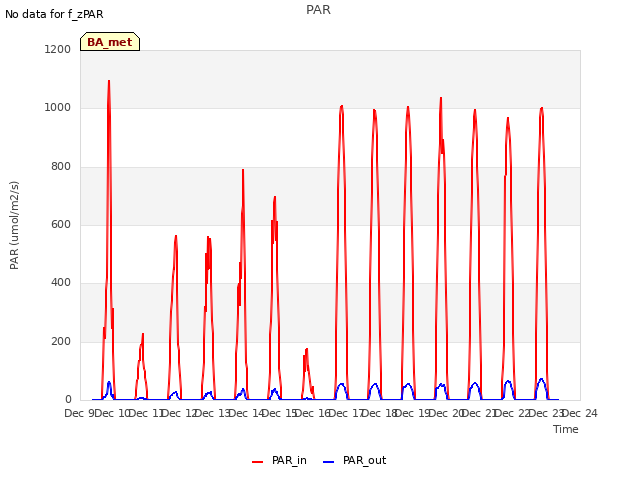Click the Dec 24 x-axis tick label
This screenshot has height=480, width=640.
580,413
